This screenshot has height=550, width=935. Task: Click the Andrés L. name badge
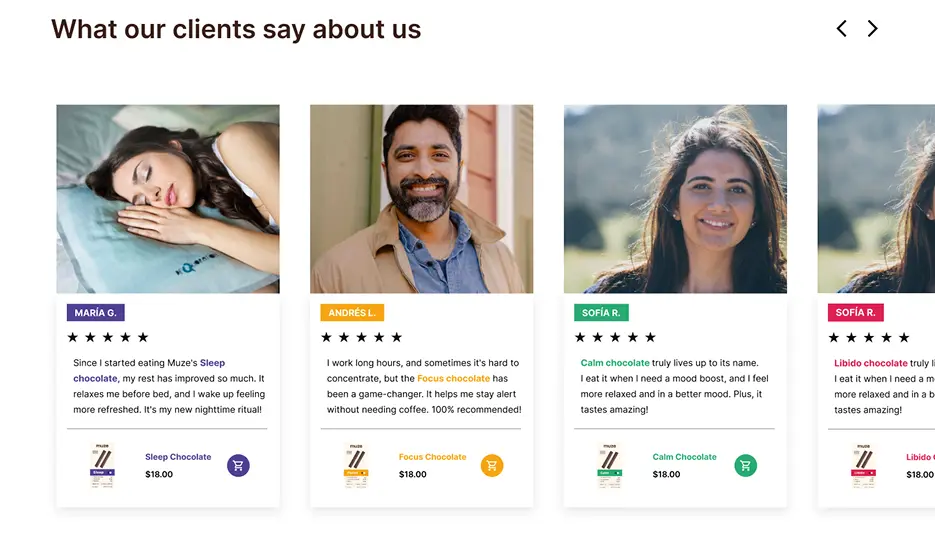[x=352, y=313]
